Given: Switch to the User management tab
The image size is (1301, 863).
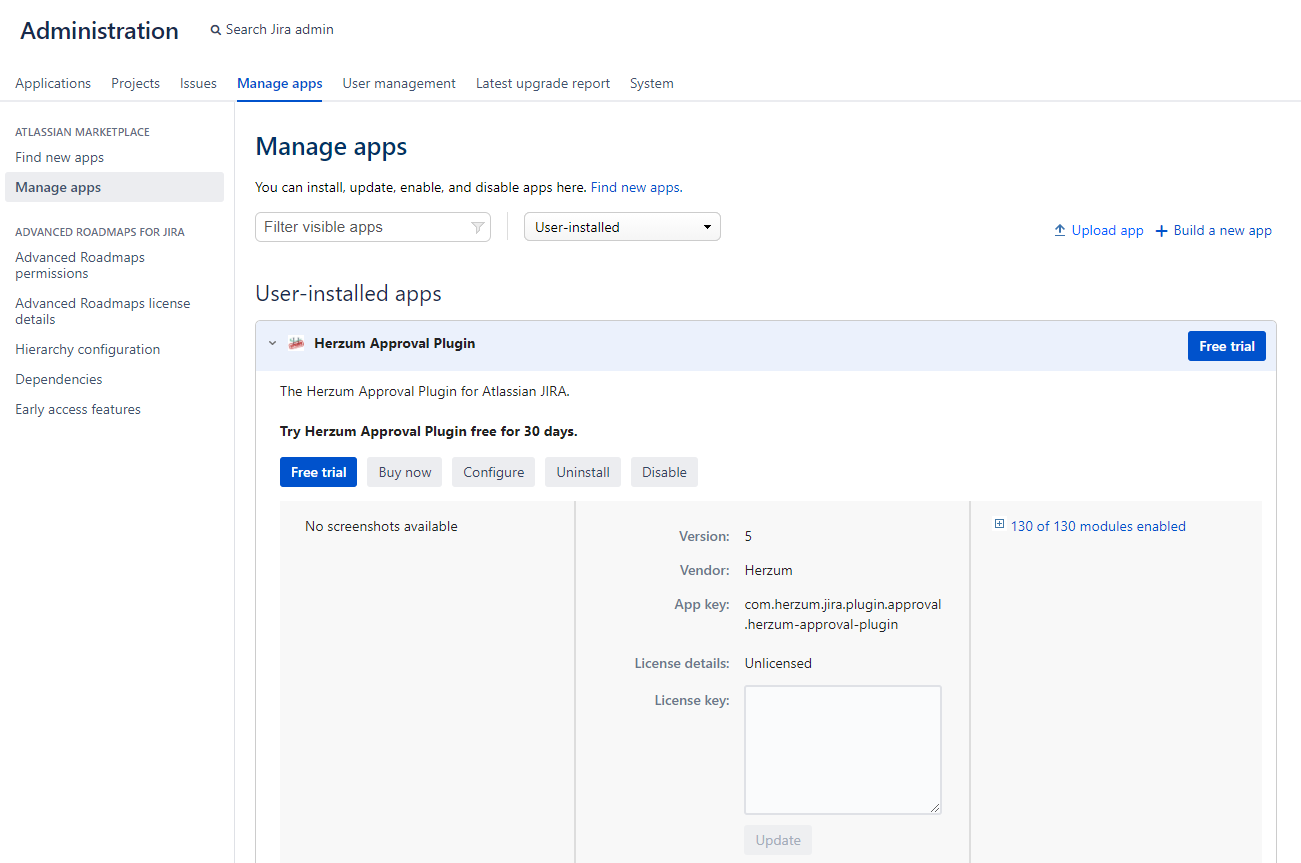Looking at the screenshot, I should [x=399, y=84].
